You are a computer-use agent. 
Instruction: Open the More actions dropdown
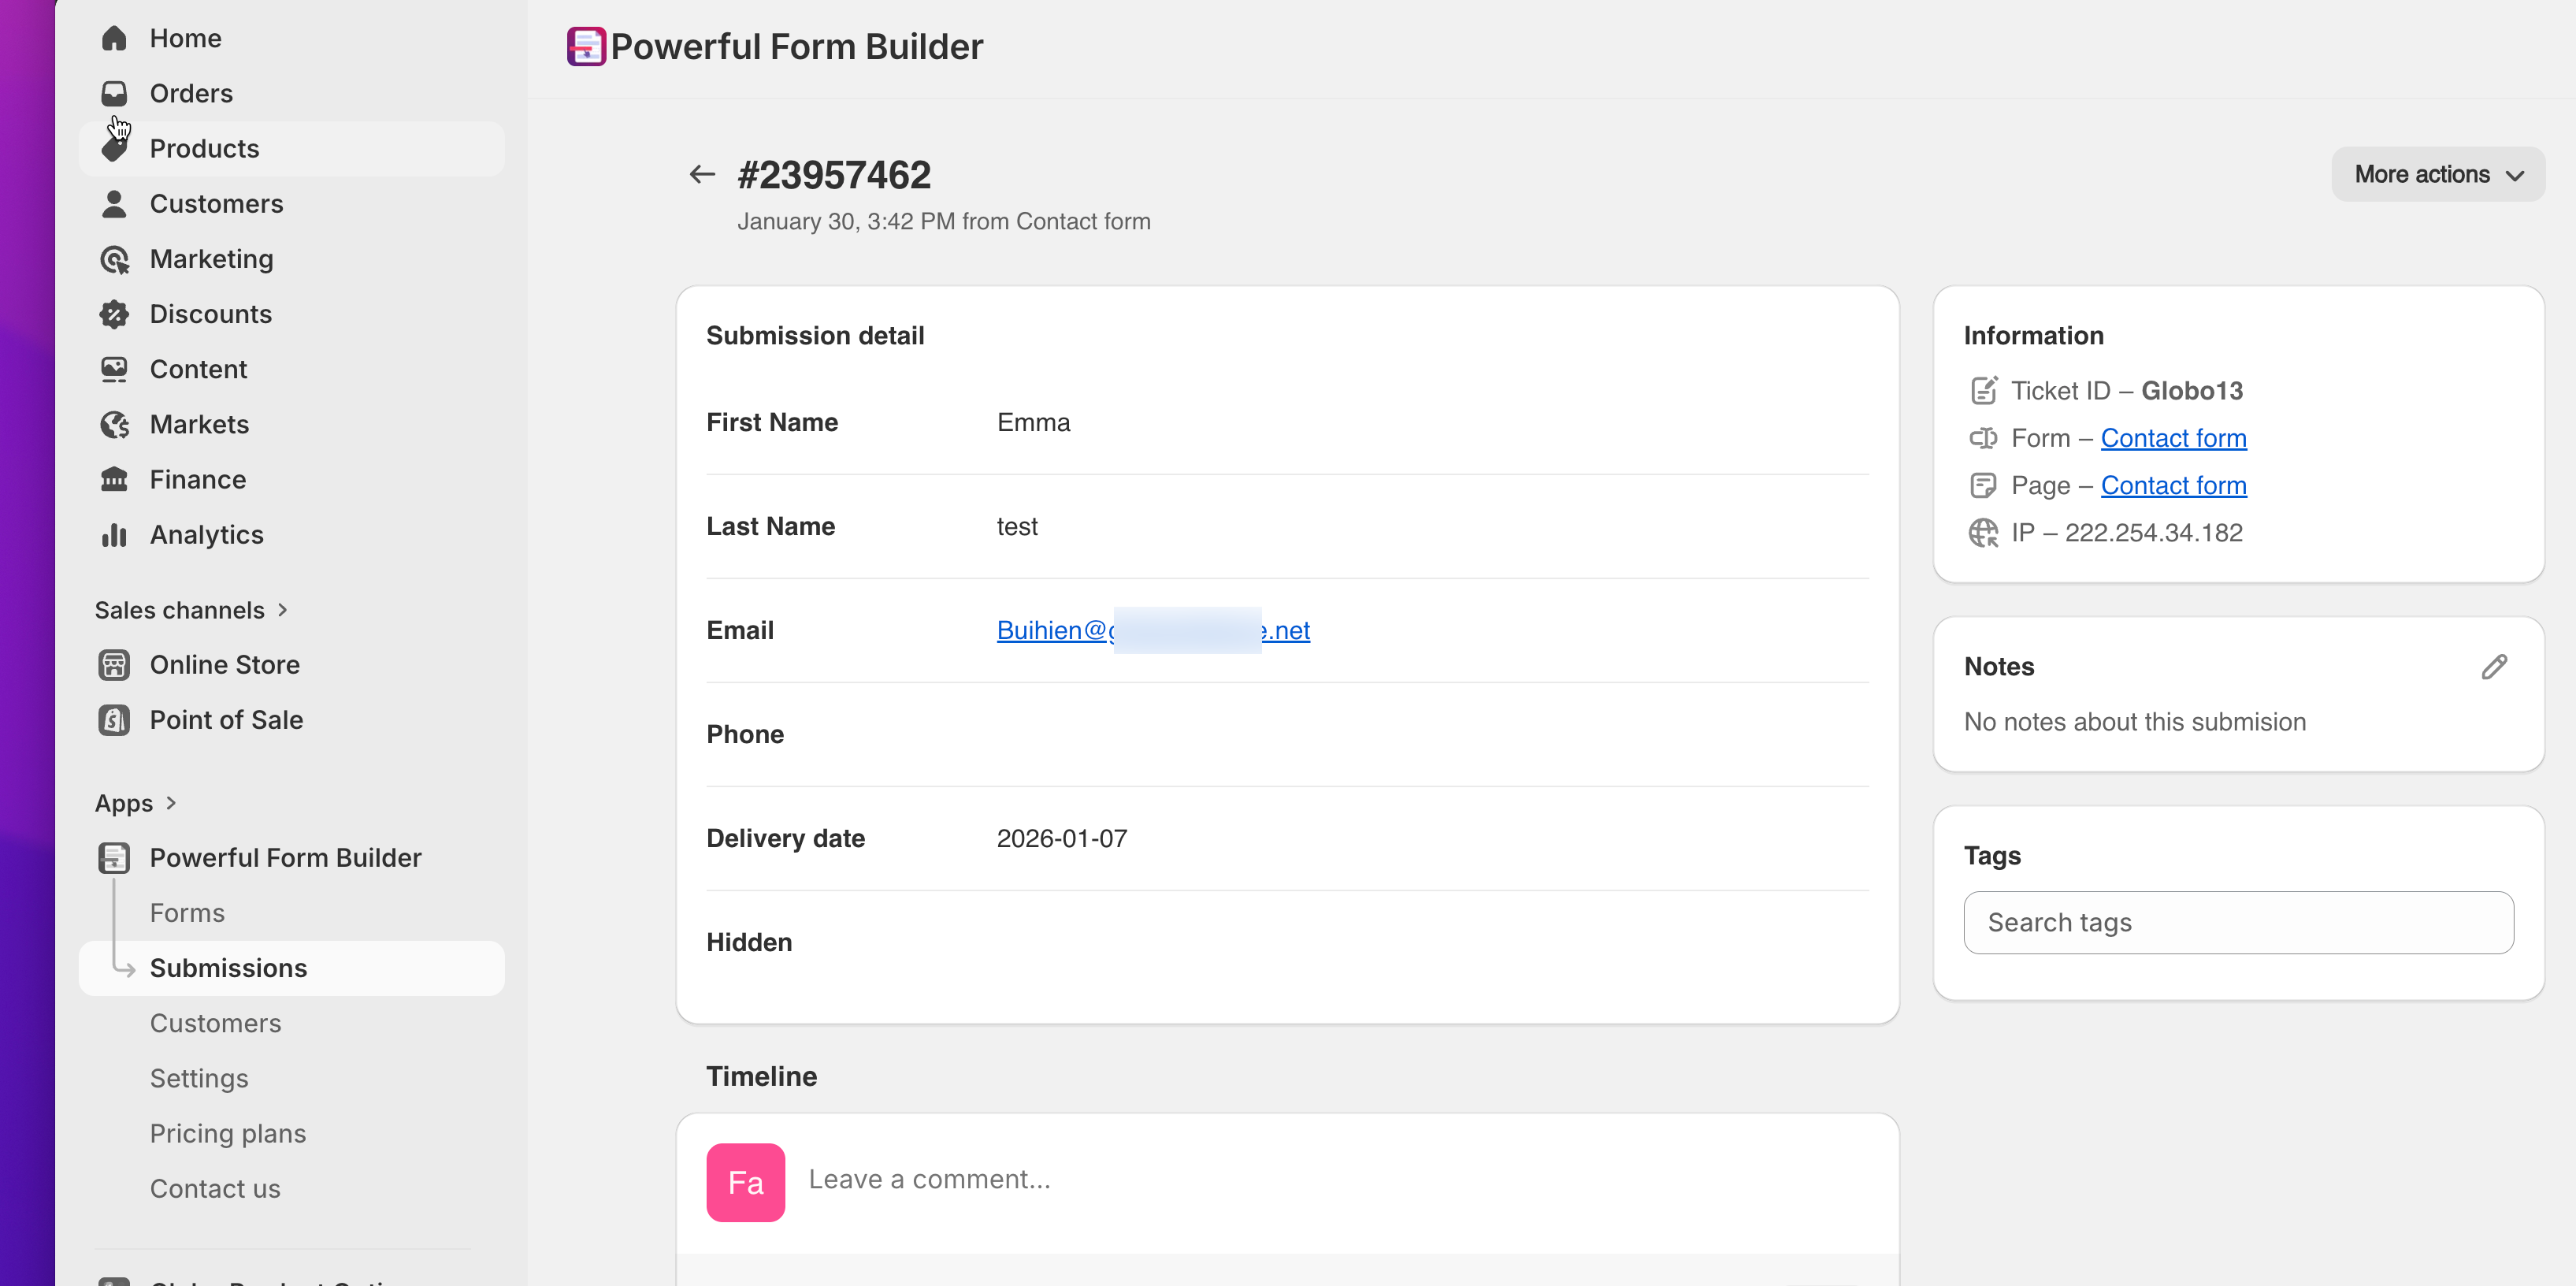click(x=2437, y=175)
